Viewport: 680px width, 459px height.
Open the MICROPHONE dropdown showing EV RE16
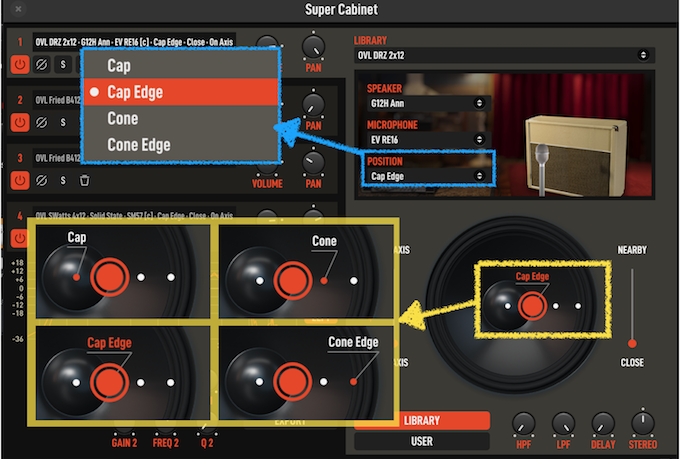click(x=429, y=140)
